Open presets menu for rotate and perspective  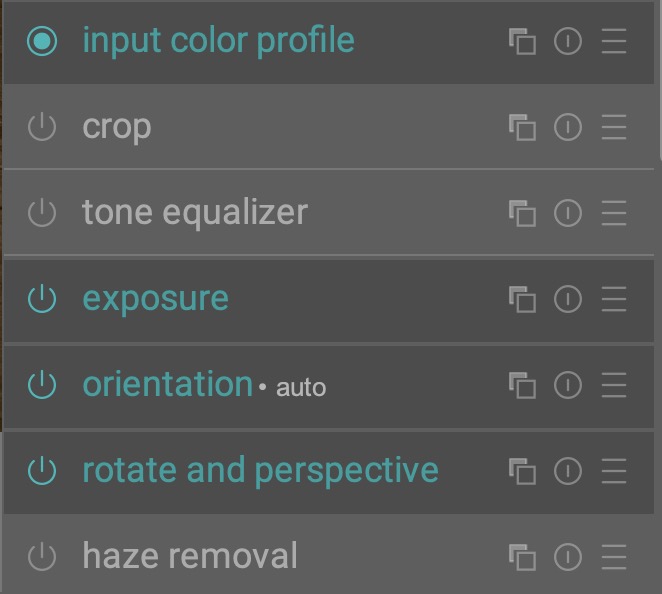[614, 471]
